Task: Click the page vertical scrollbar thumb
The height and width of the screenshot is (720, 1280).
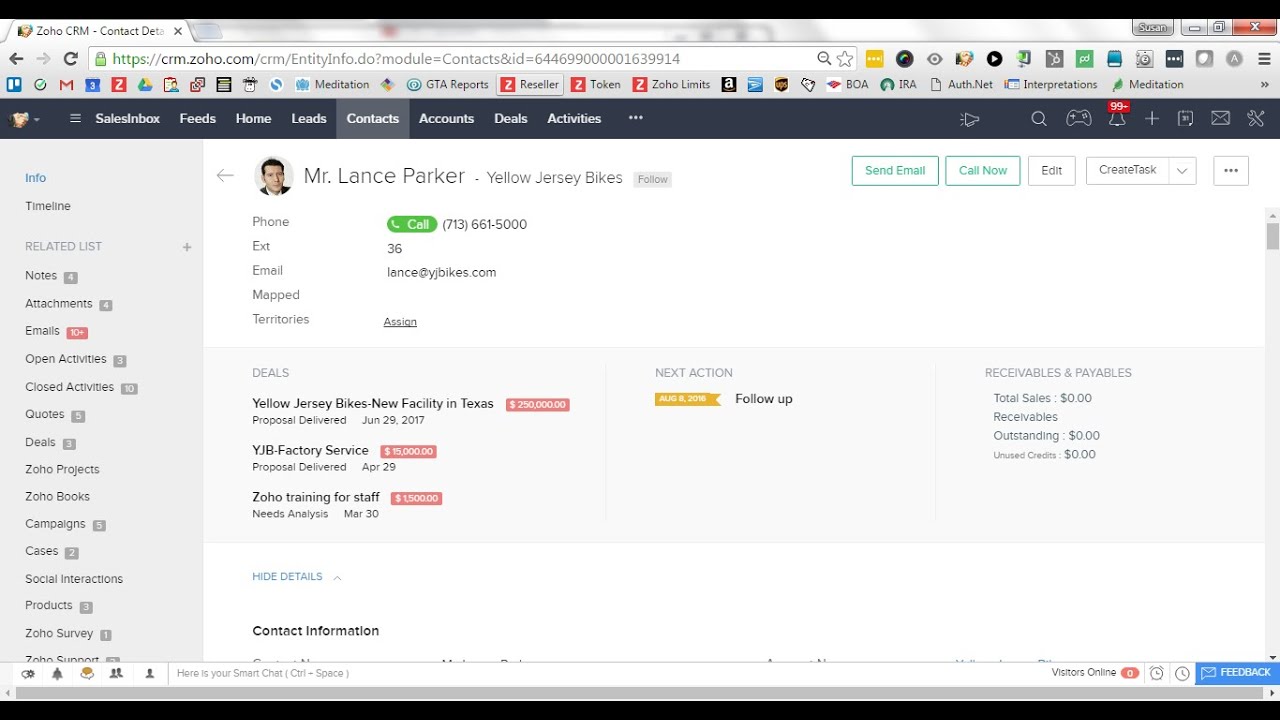Action: pyautogui.click(x=1273, y=236)
